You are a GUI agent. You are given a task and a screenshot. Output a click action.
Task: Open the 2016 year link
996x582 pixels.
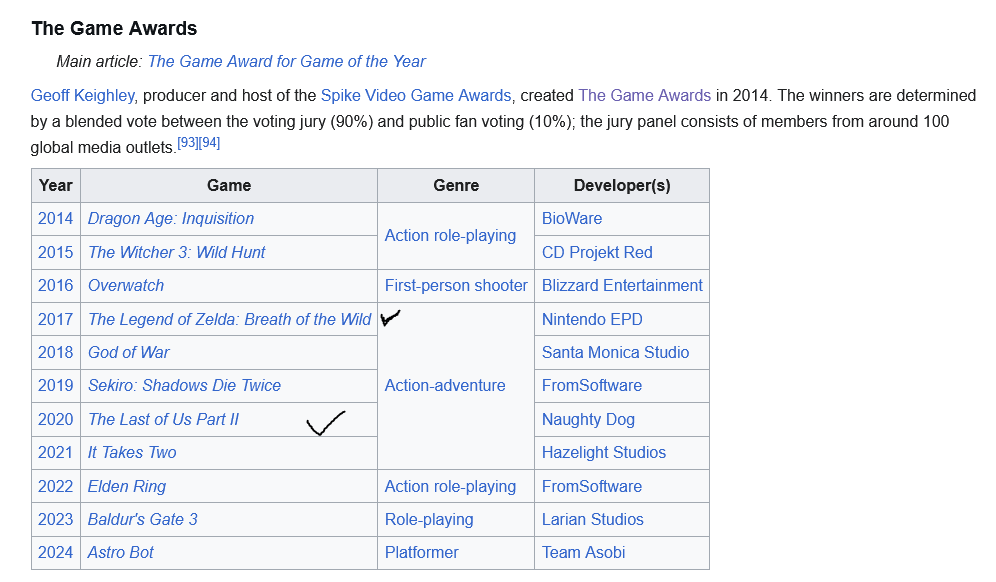tap(55, 285)
